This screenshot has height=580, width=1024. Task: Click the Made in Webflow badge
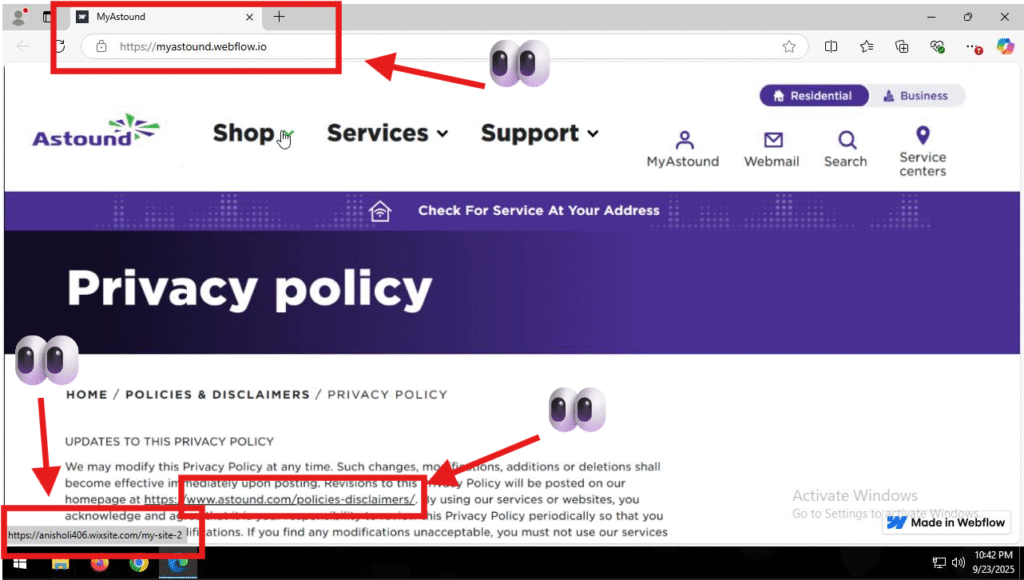click(945, 522)
